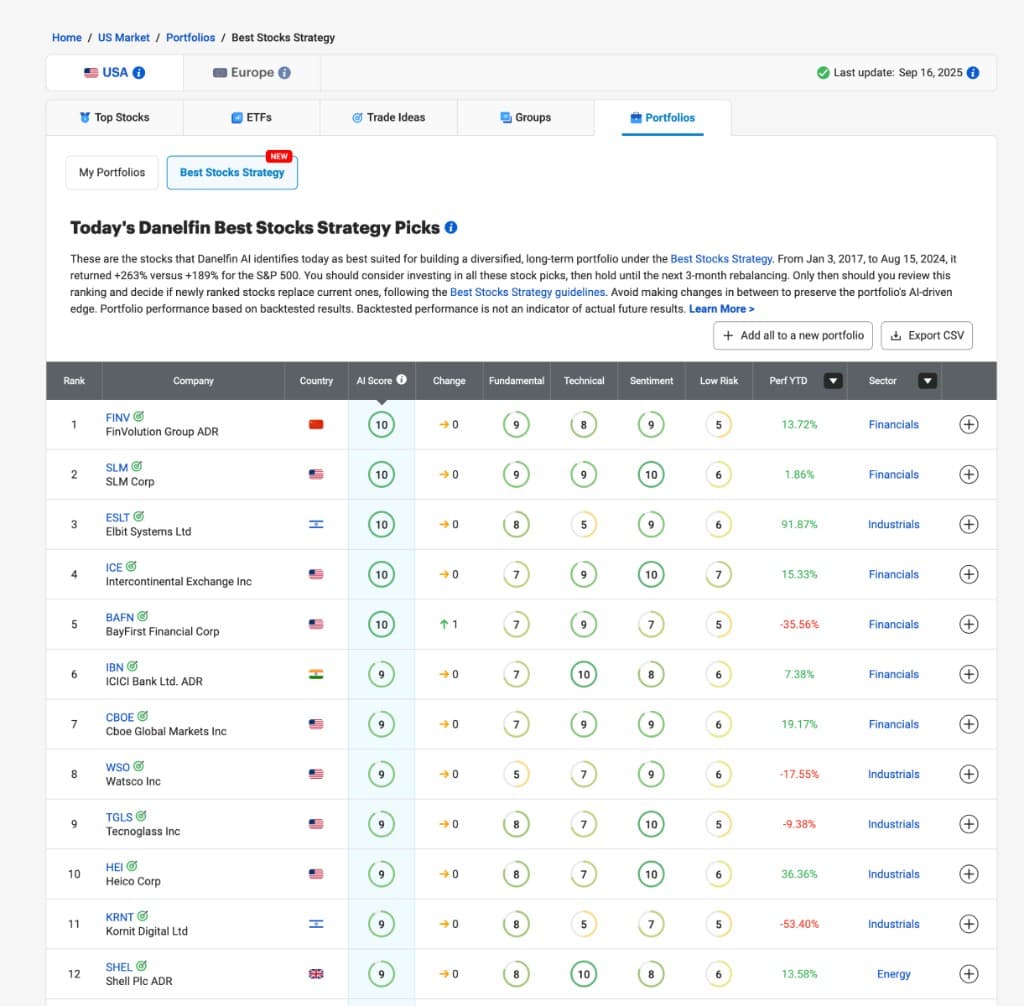This screenshot has width=1024, height=1006.
Task: Click Financials sector link in BAFN row
Action: point(893,625)
